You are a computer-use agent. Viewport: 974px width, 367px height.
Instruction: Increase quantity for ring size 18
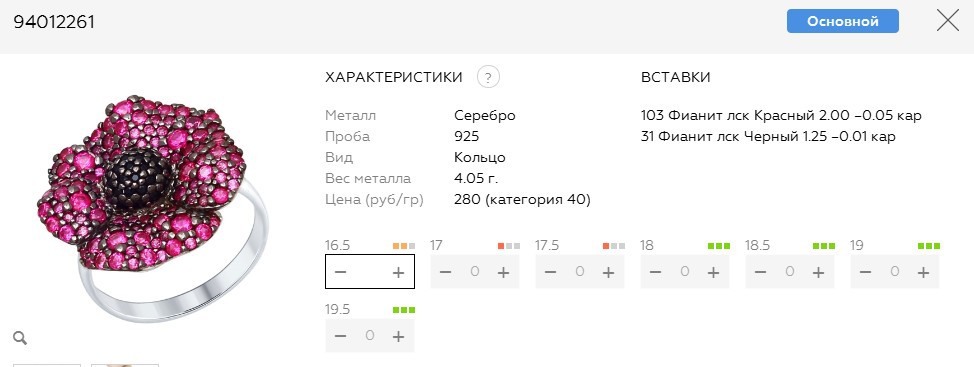[713, 272]
